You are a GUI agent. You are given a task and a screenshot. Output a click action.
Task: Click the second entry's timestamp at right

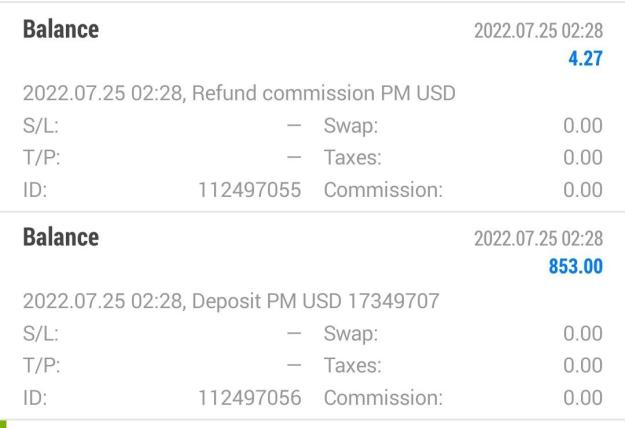pyautogui.click(x=538, y=239)
